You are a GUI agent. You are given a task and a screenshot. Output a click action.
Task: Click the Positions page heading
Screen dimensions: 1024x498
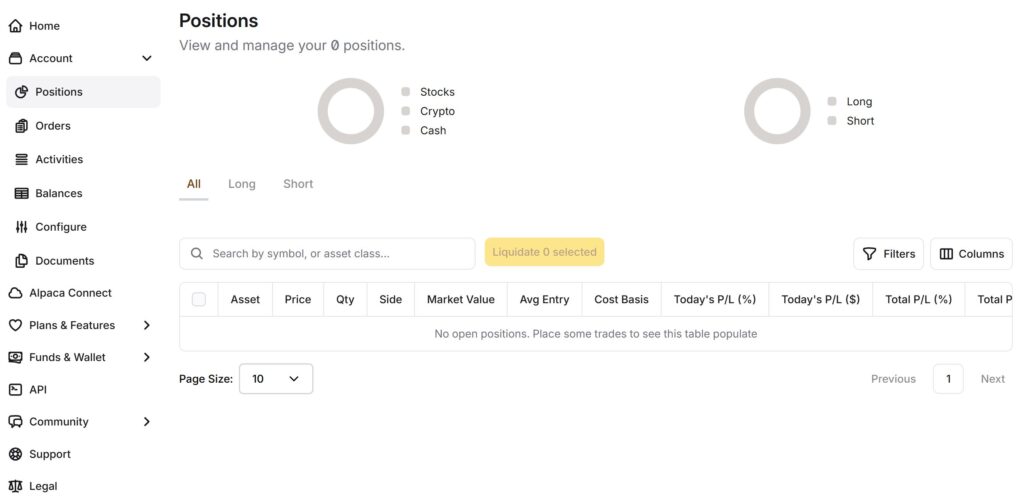219,21
